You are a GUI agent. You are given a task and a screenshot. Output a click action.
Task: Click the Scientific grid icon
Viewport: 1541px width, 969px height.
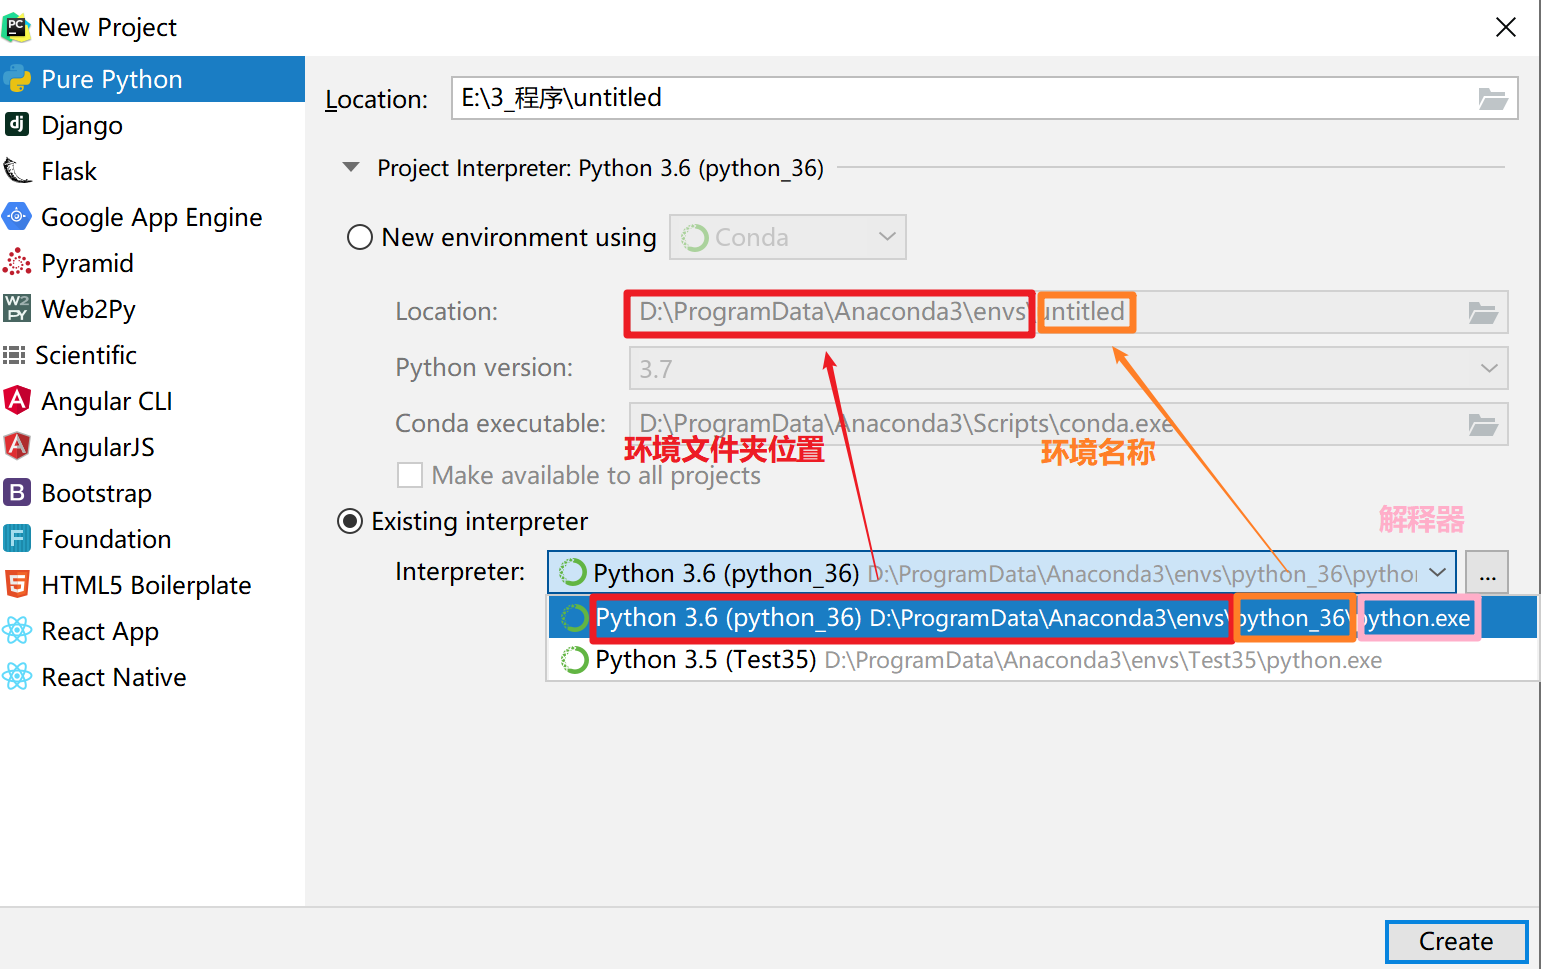coord(14,355)
